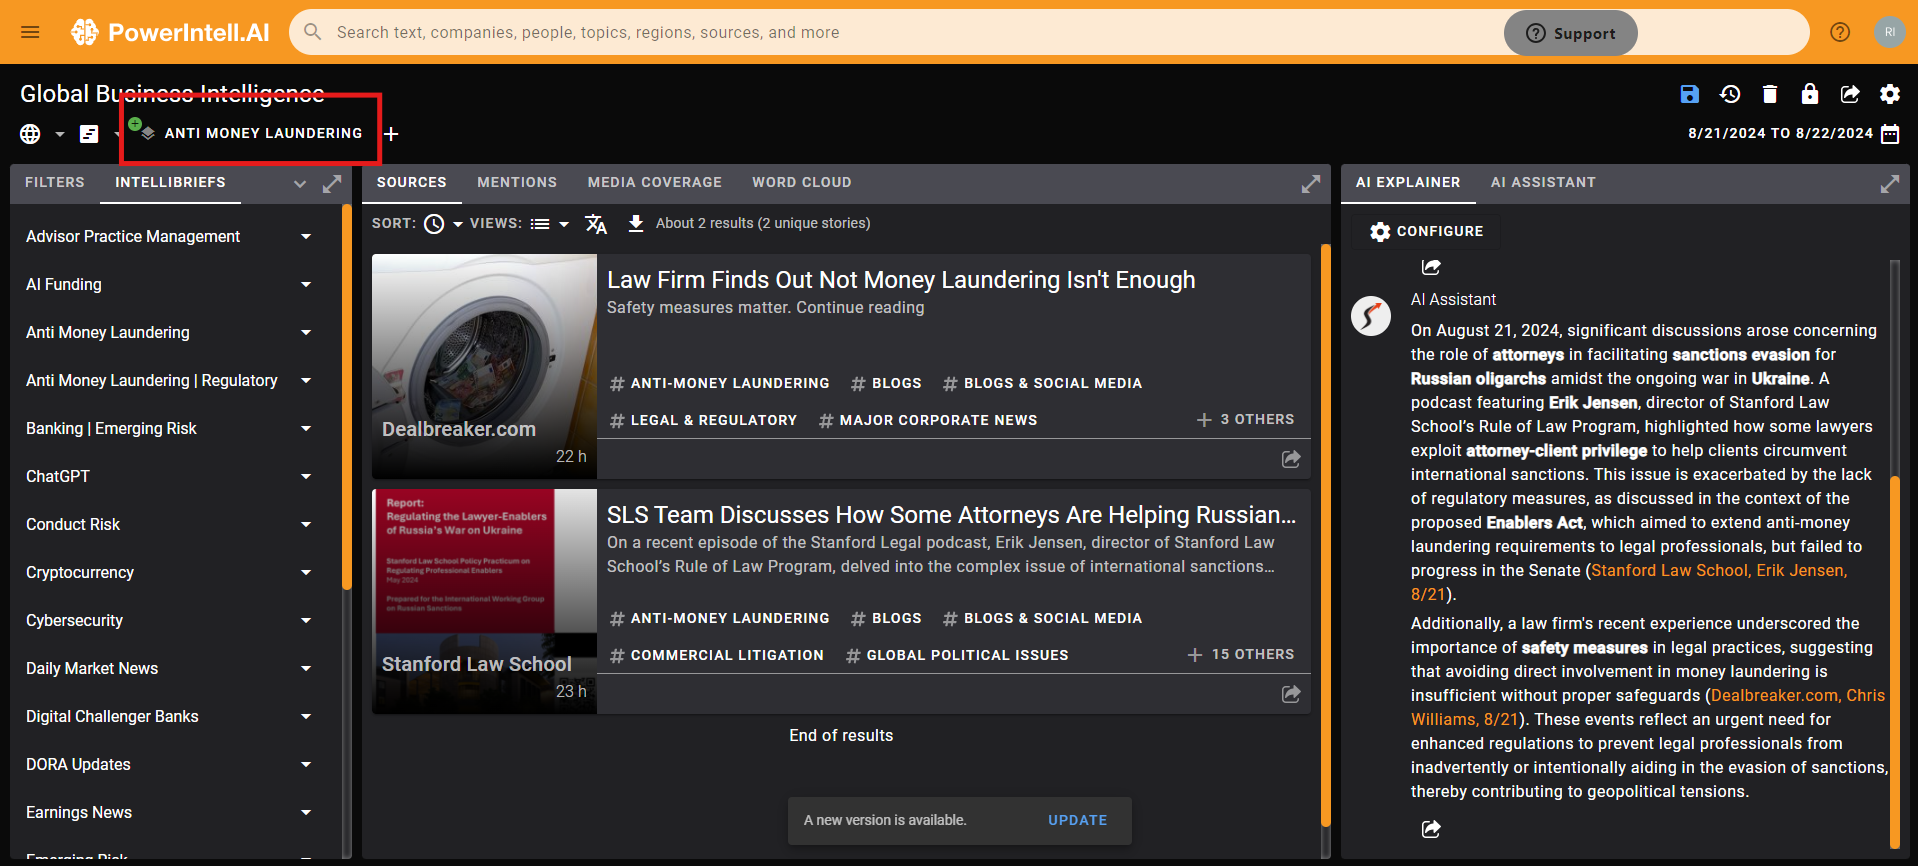Open Law Firm Finds Out article headline

901,280
